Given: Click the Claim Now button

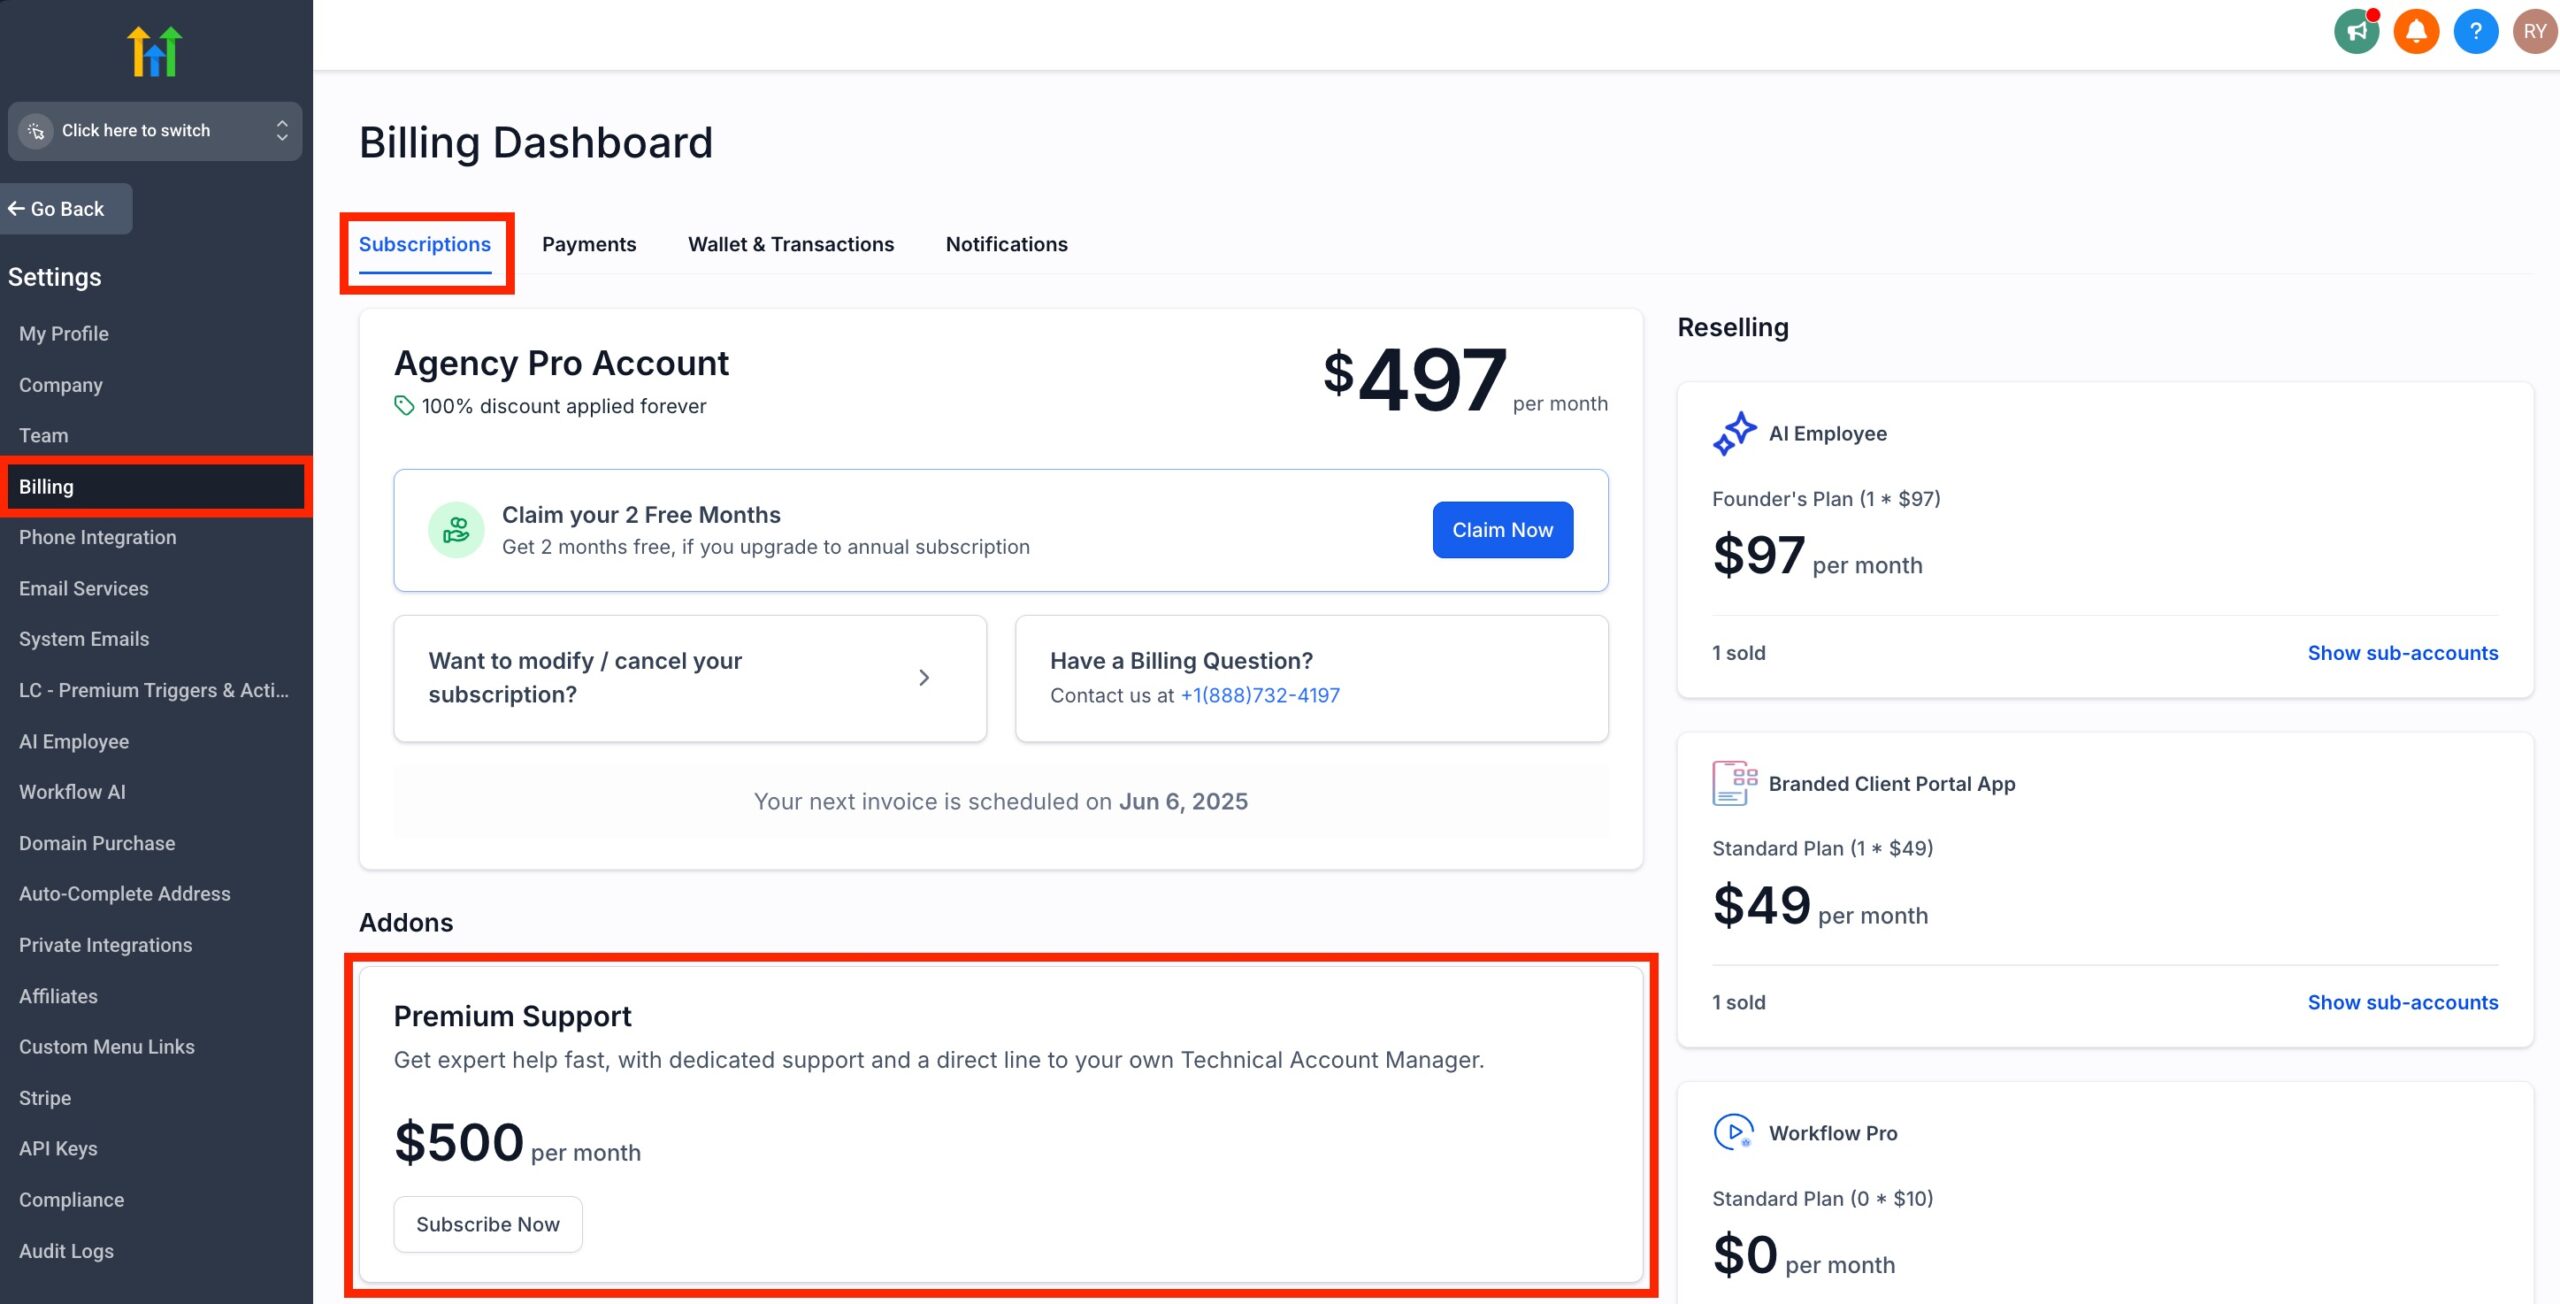Looking at the screenshot, I should pyautogui.click(x=1502, y=529).
